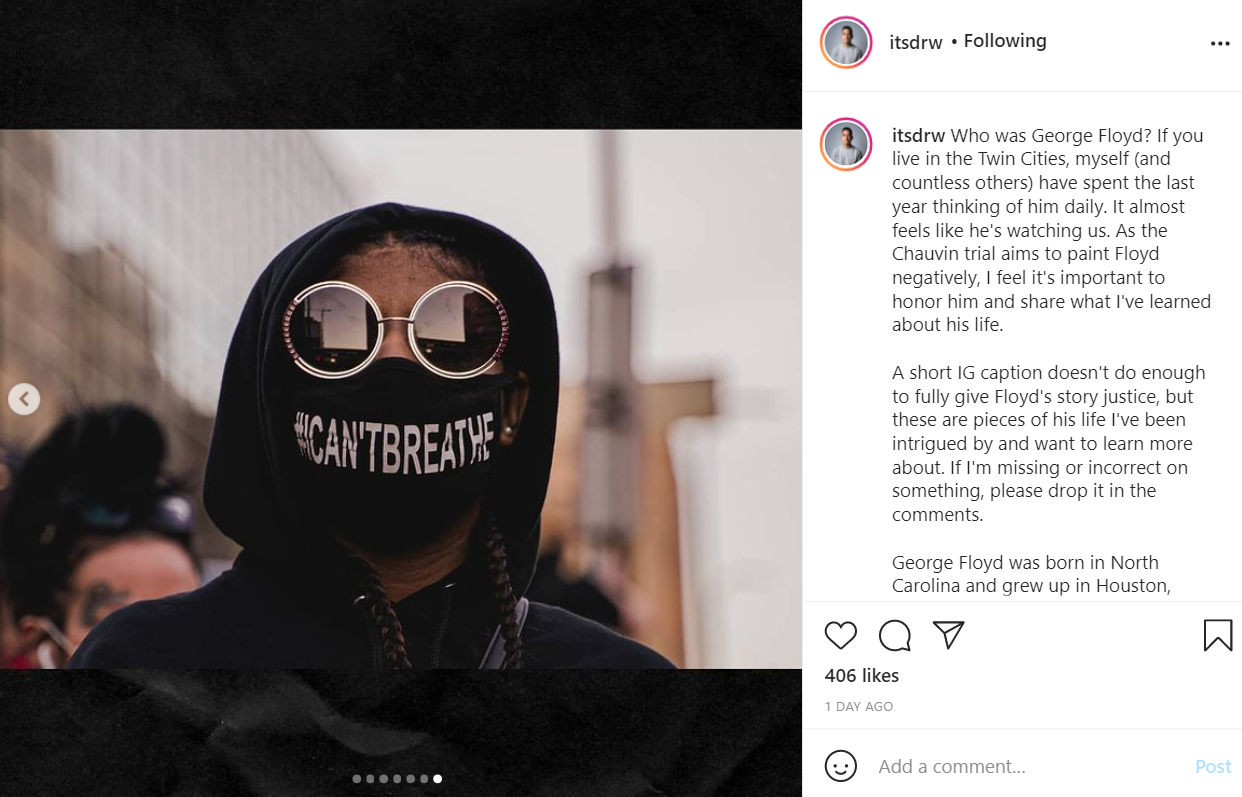Focus the 'Add a comment…' field
Image resolution: width=1242 pixels, height=797 pixels.
click(1030, 767)
